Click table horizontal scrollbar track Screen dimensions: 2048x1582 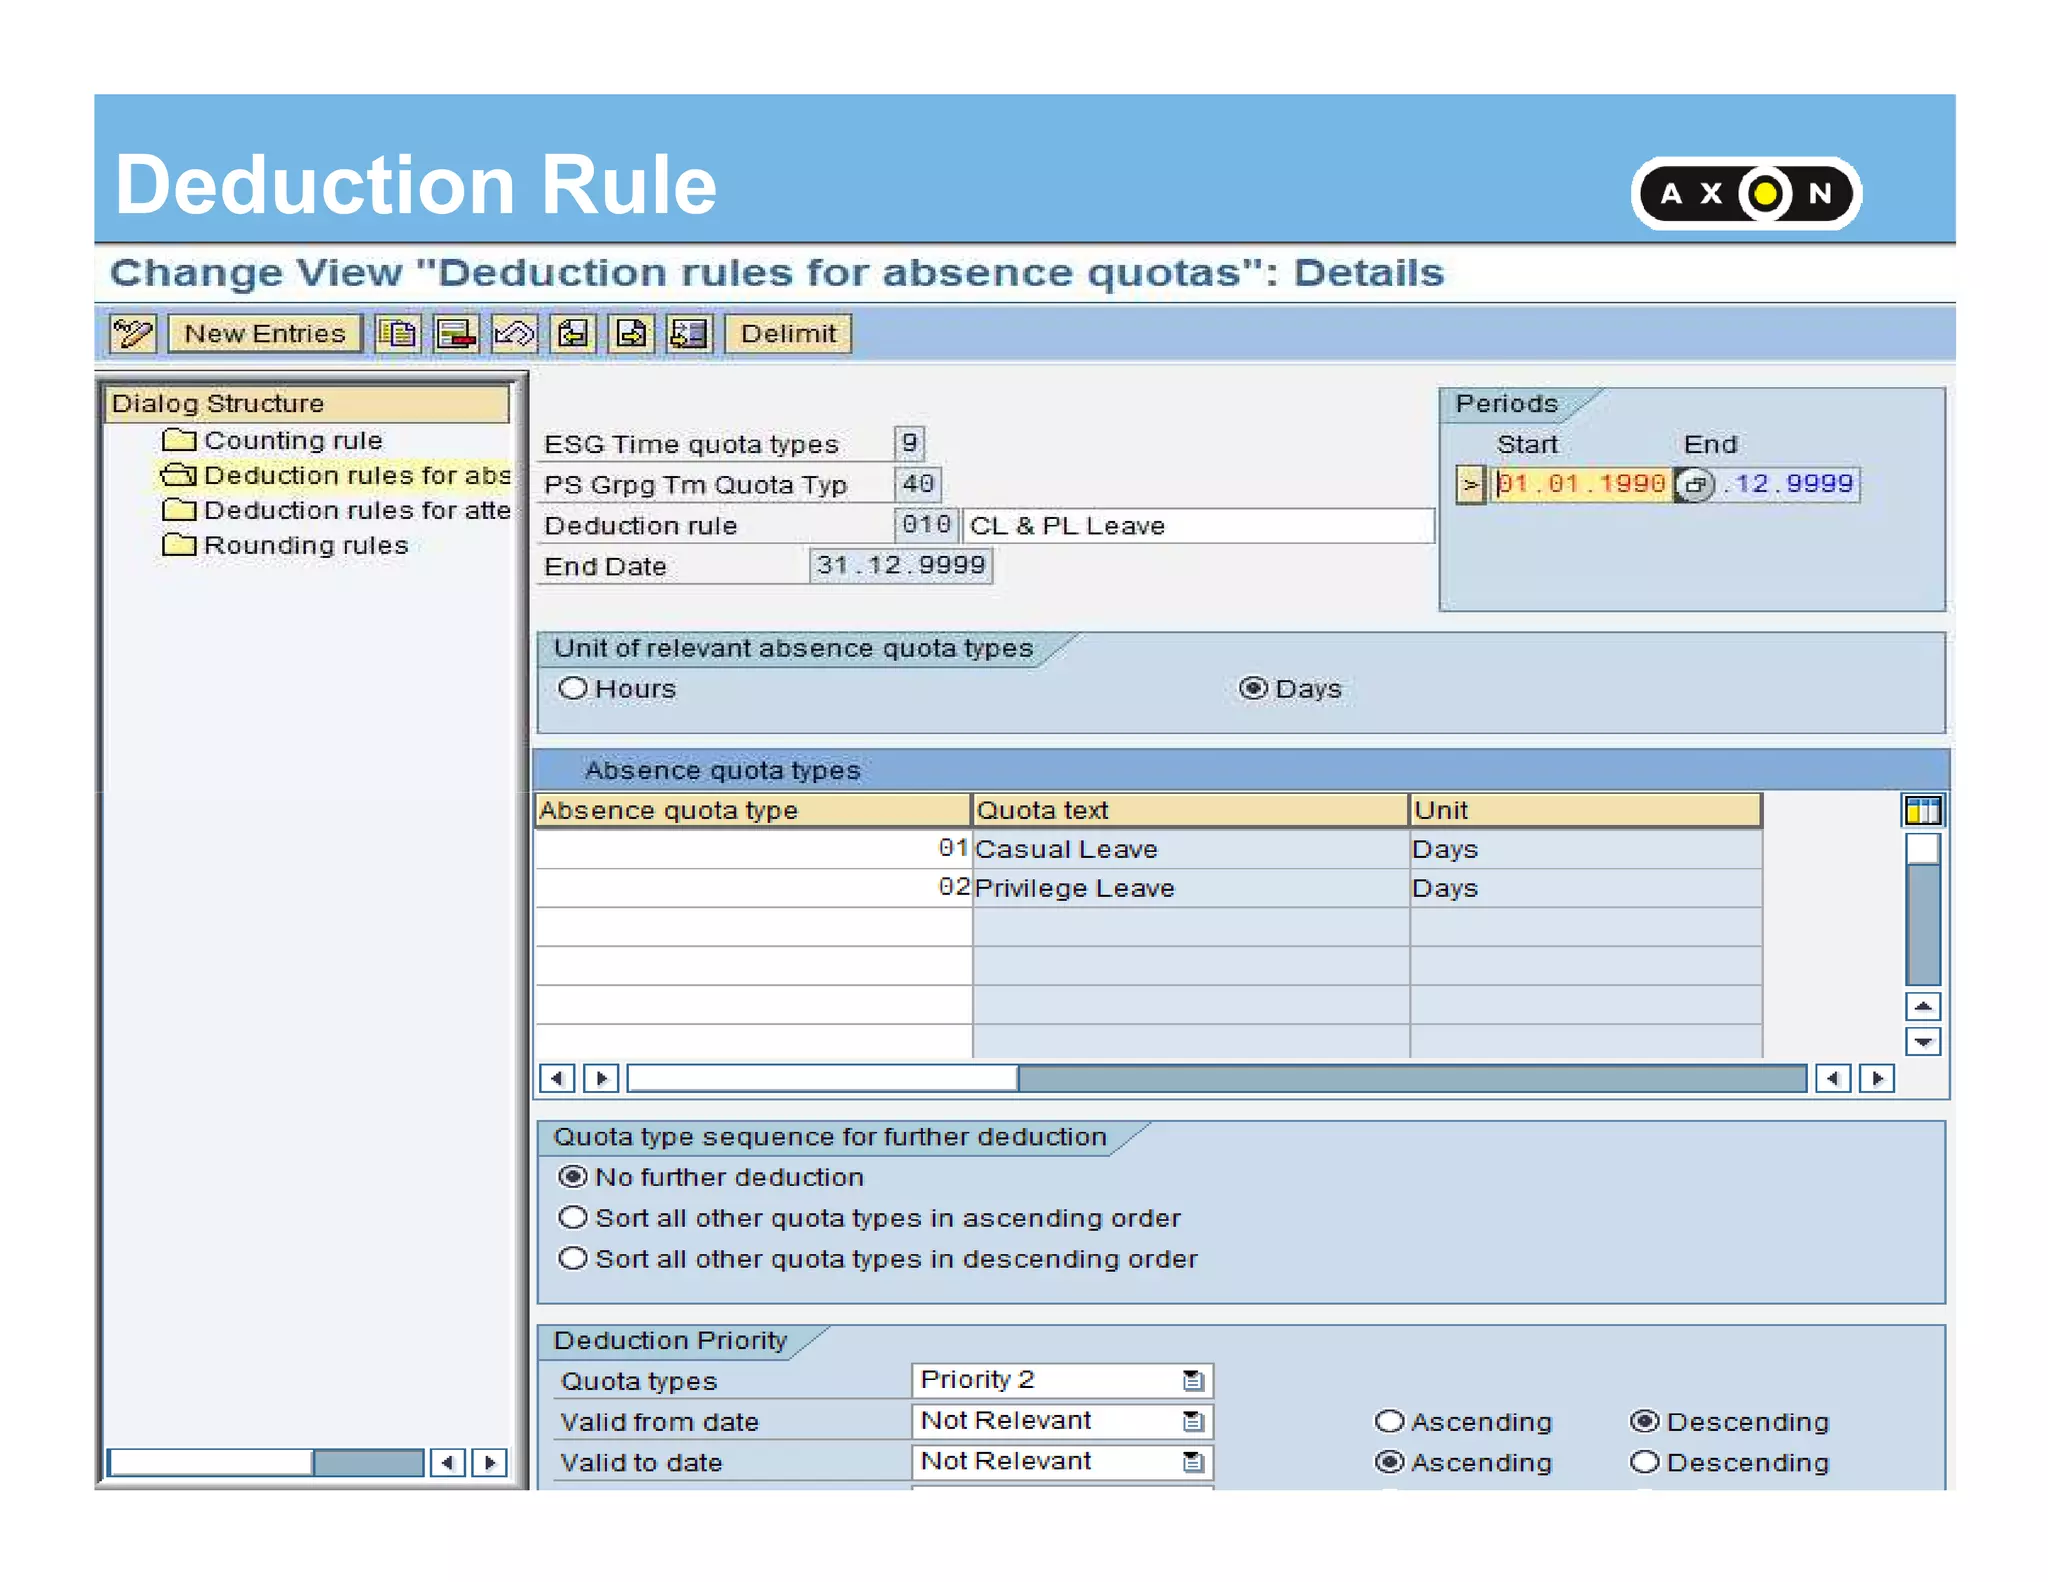pos(1411,1078)
